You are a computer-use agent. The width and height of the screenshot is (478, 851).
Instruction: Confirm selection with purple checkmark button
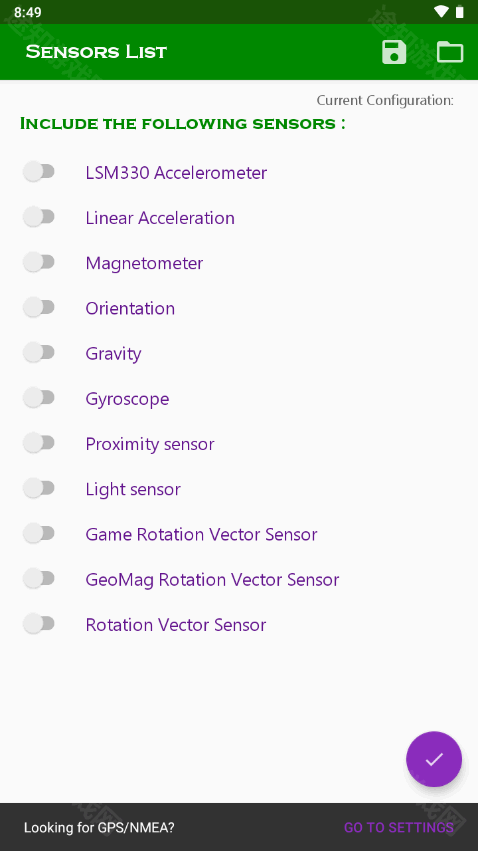coord(434,759)
